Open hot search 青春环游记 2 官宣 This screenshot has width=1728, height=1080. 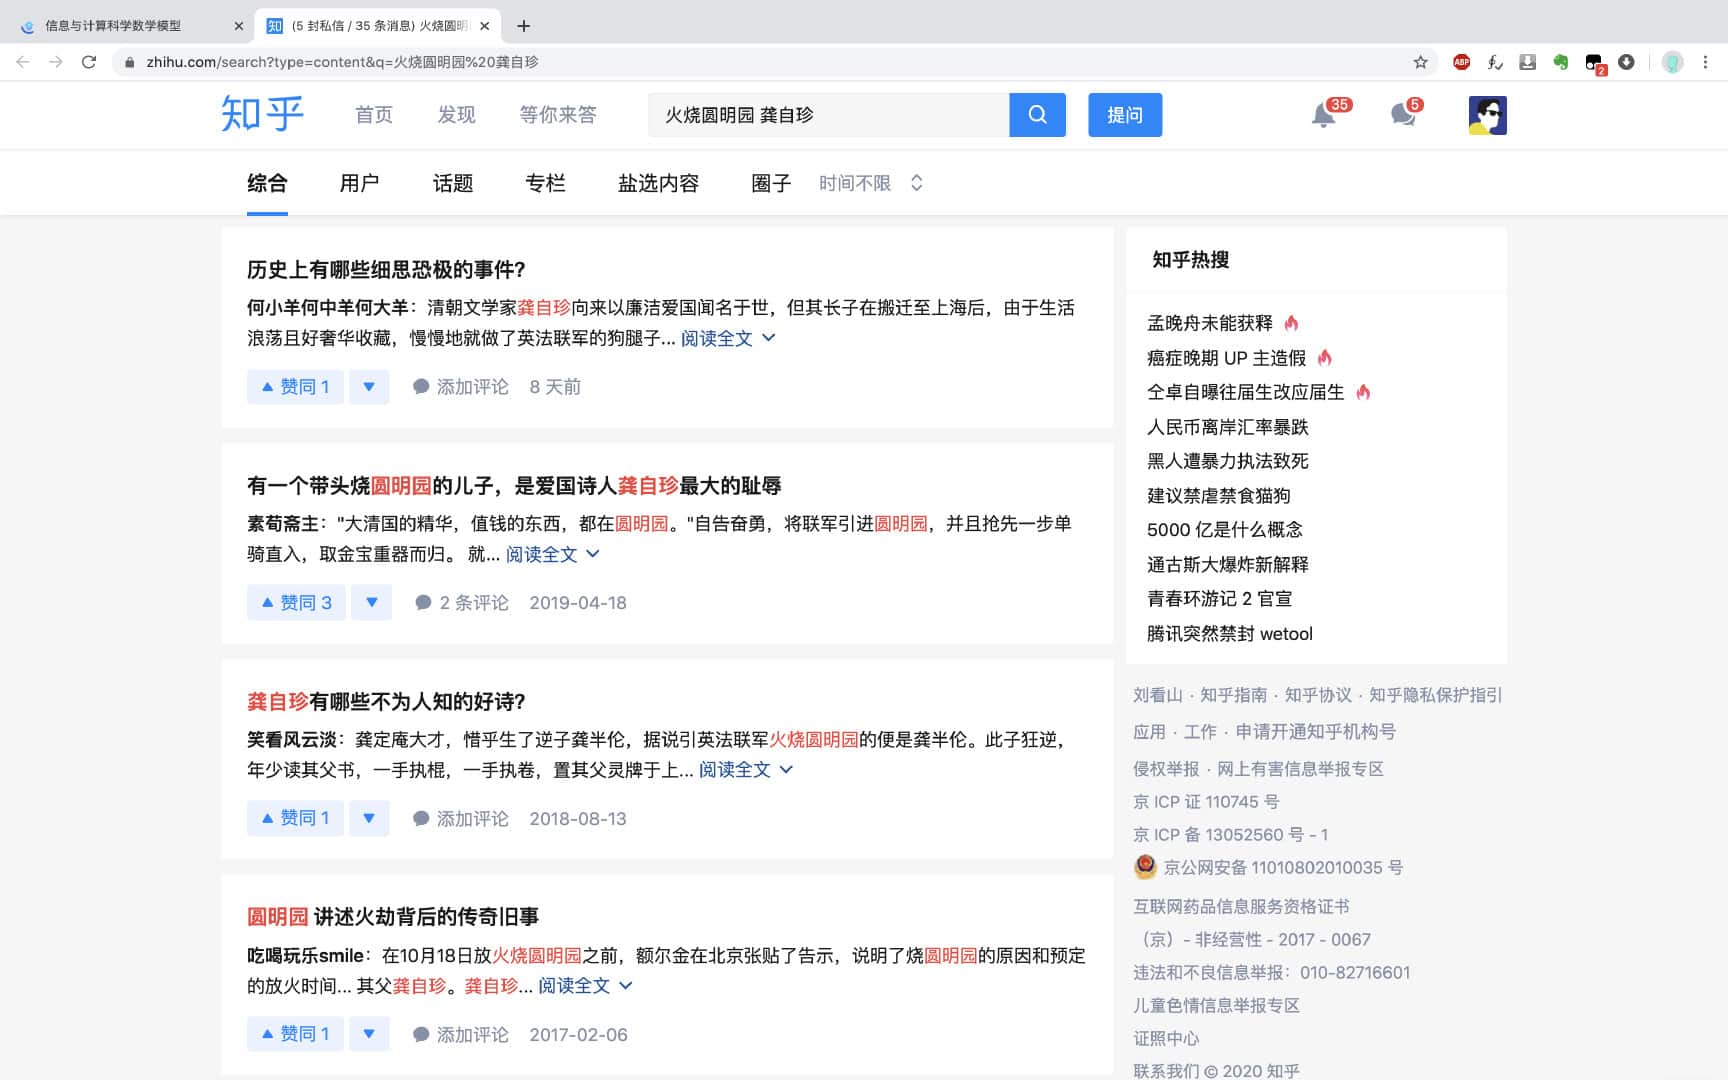(x=1220, y=599)
